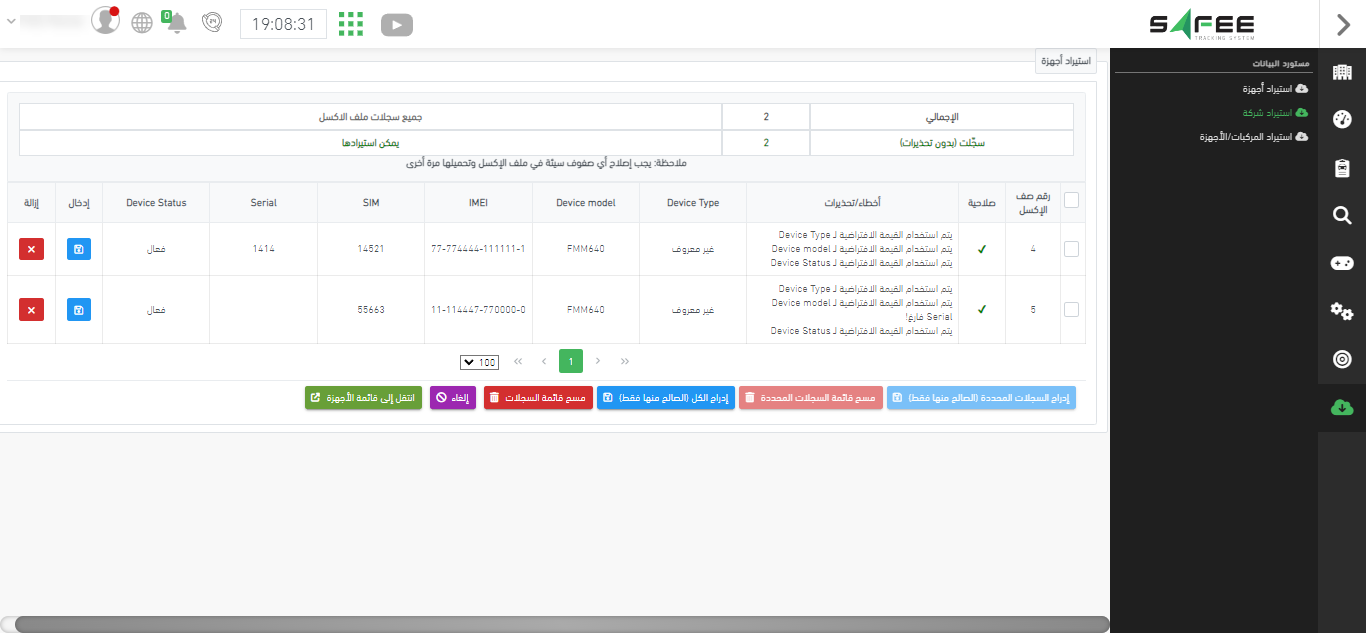Open the gamepad control sidebar icon
This screenshot has height=633, width=1366.
1342,263
